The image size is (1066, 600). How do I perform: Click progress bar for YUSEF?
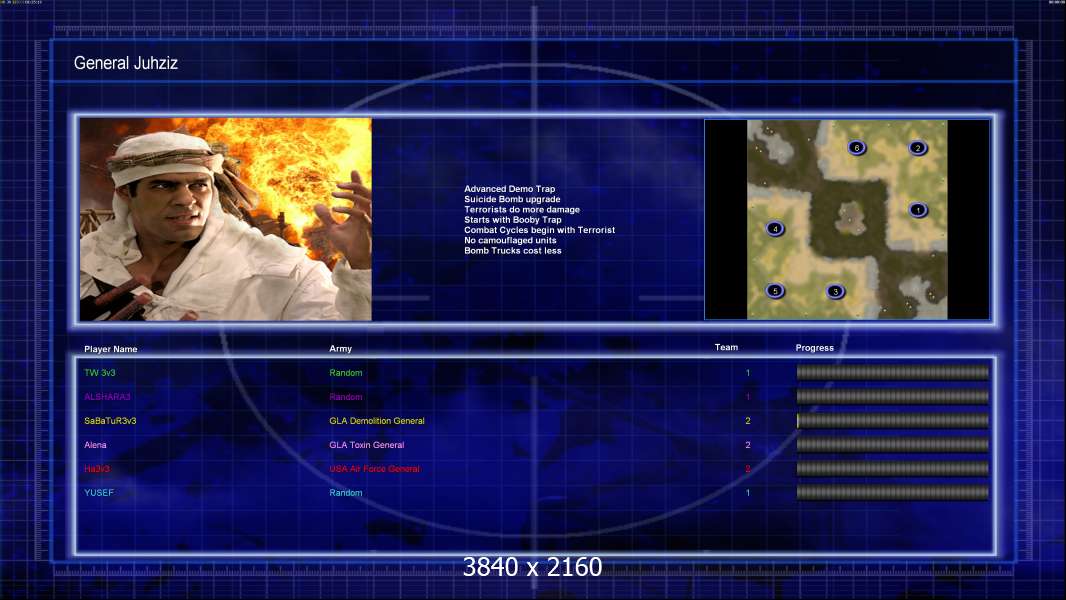[x=893, y=492]
